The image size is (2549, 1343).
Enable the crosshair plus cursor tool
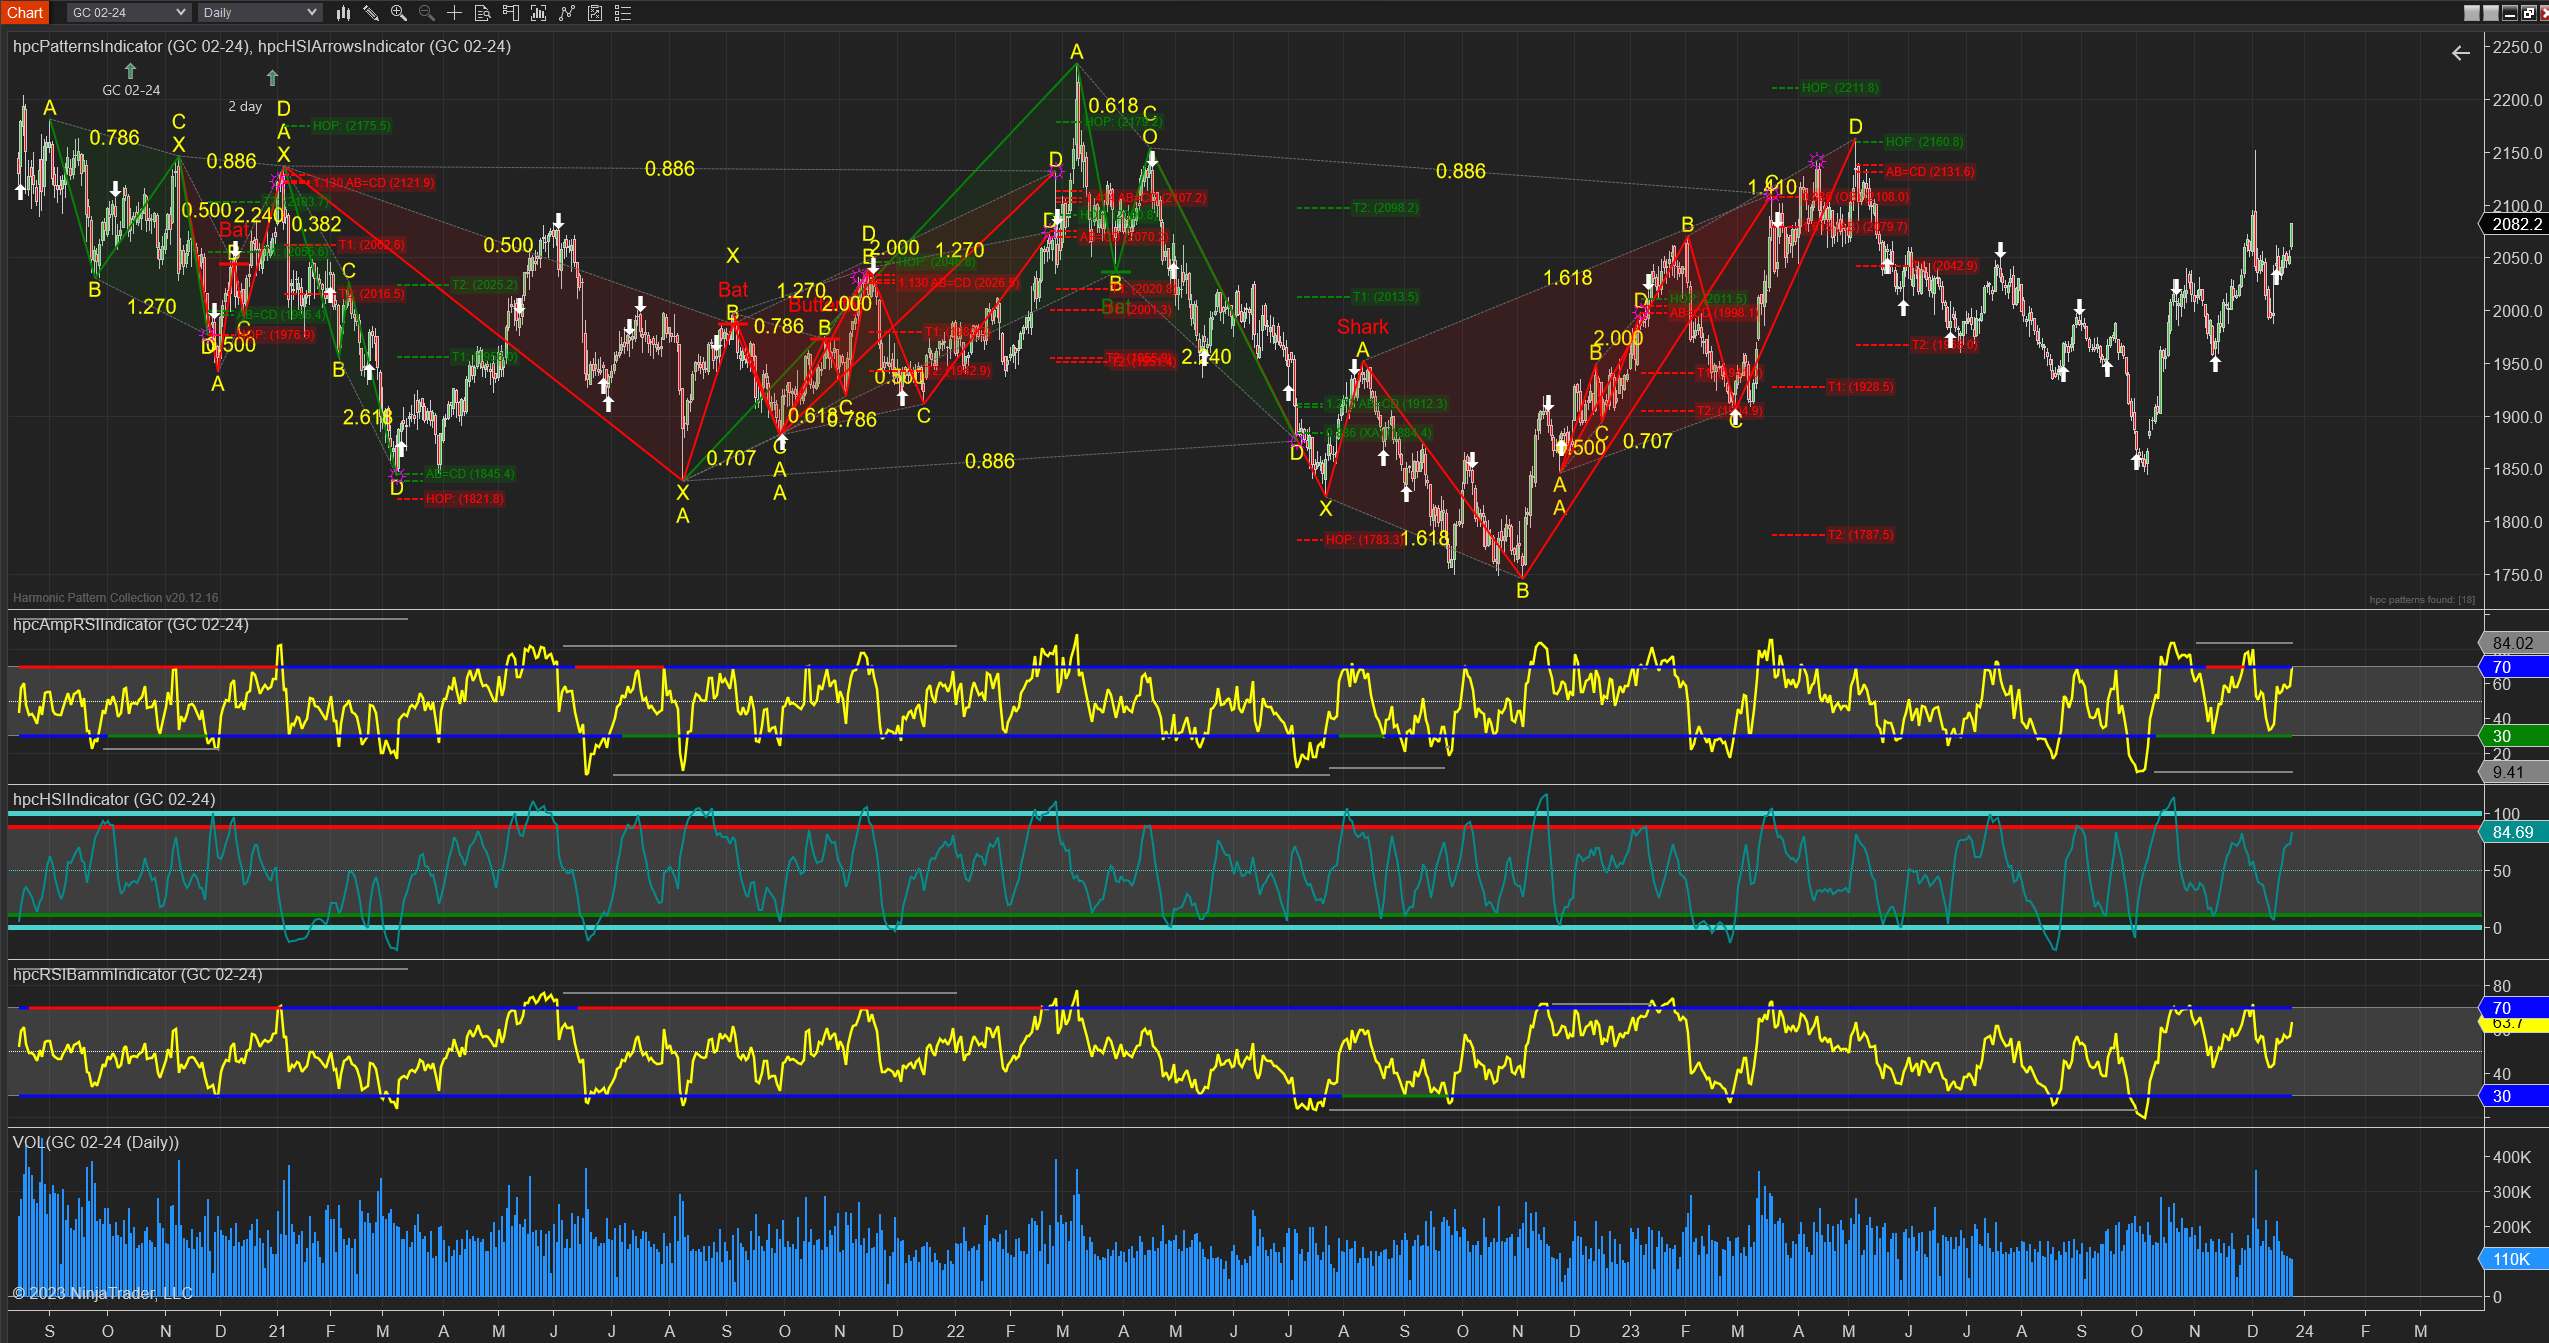pos(454,13)
